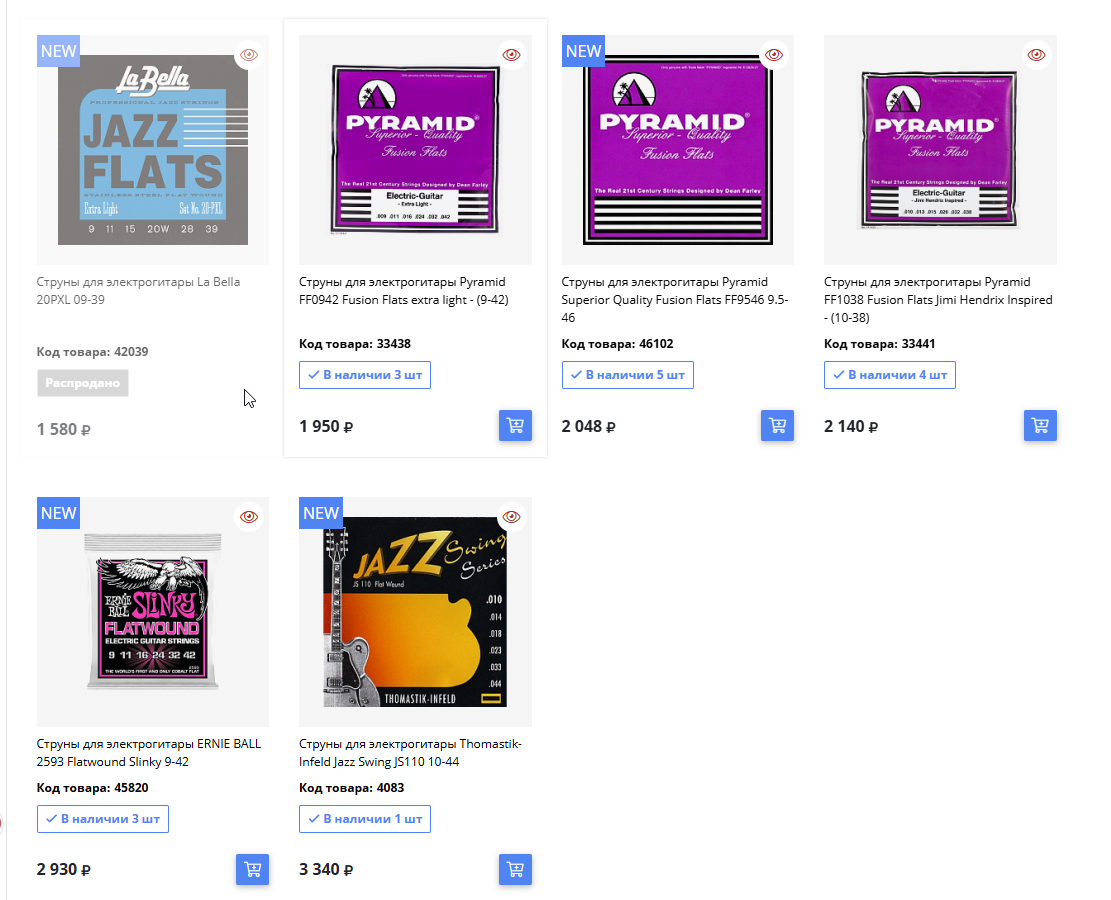Open Pyramid FF0942 Fusion Flats title link

(404, 291)
